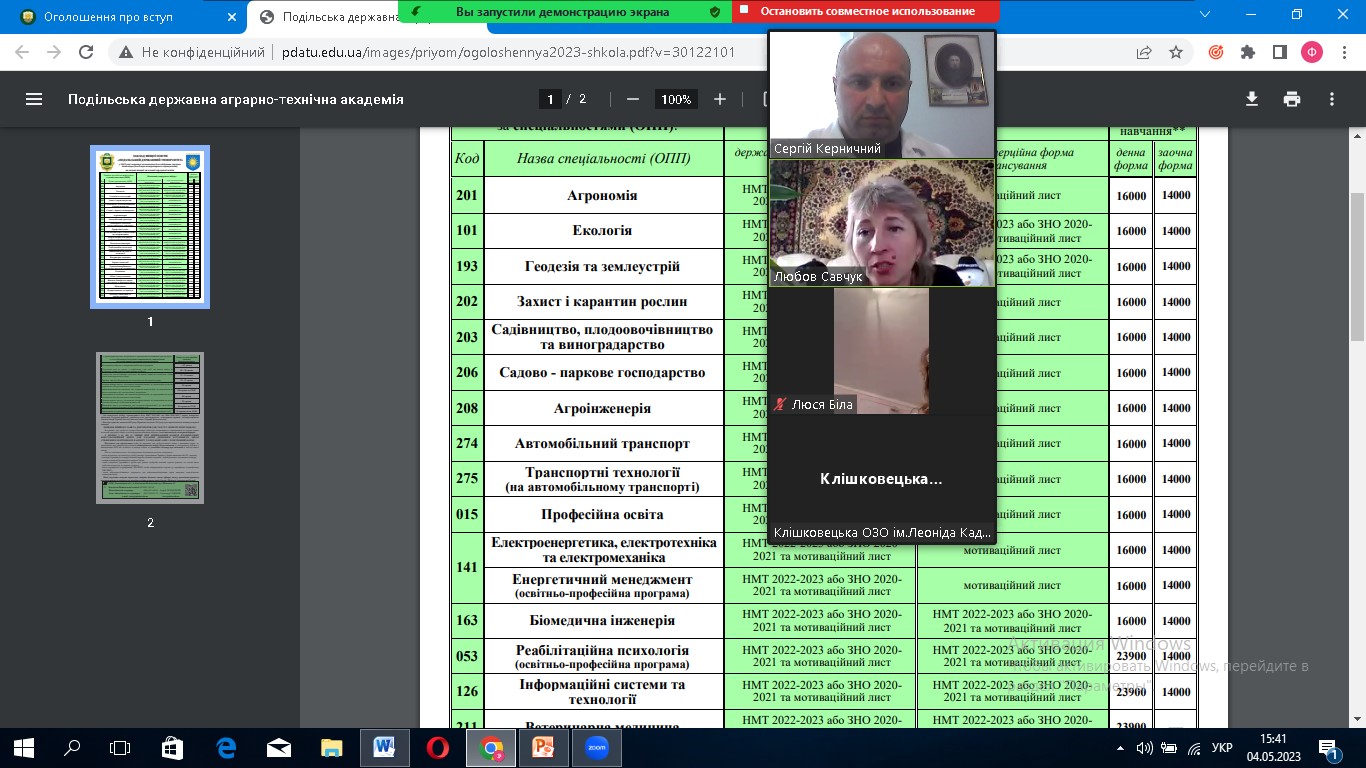
Task: Open PDF viewer more actions menu
Action: [x=1332, y=99]
